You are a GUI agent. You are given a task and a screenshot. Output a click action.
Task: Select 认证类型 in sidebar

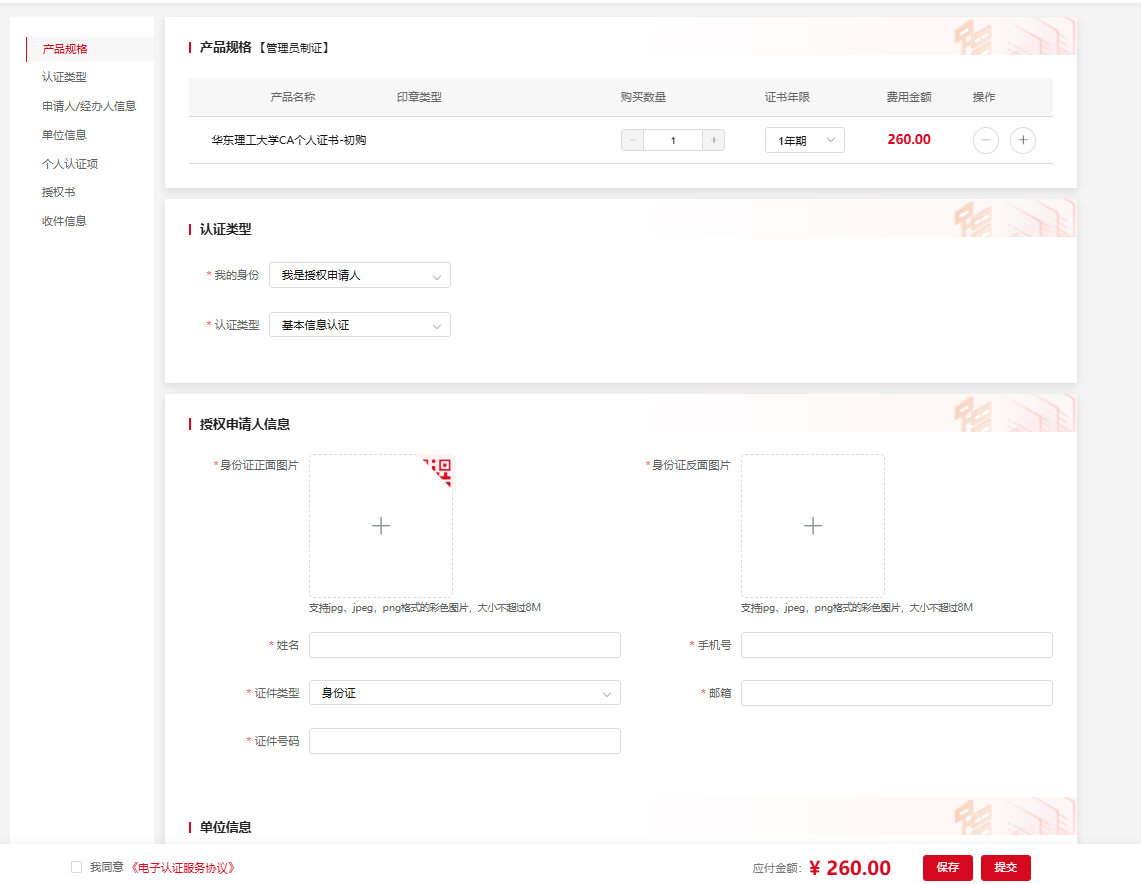[x=64, y=77]
